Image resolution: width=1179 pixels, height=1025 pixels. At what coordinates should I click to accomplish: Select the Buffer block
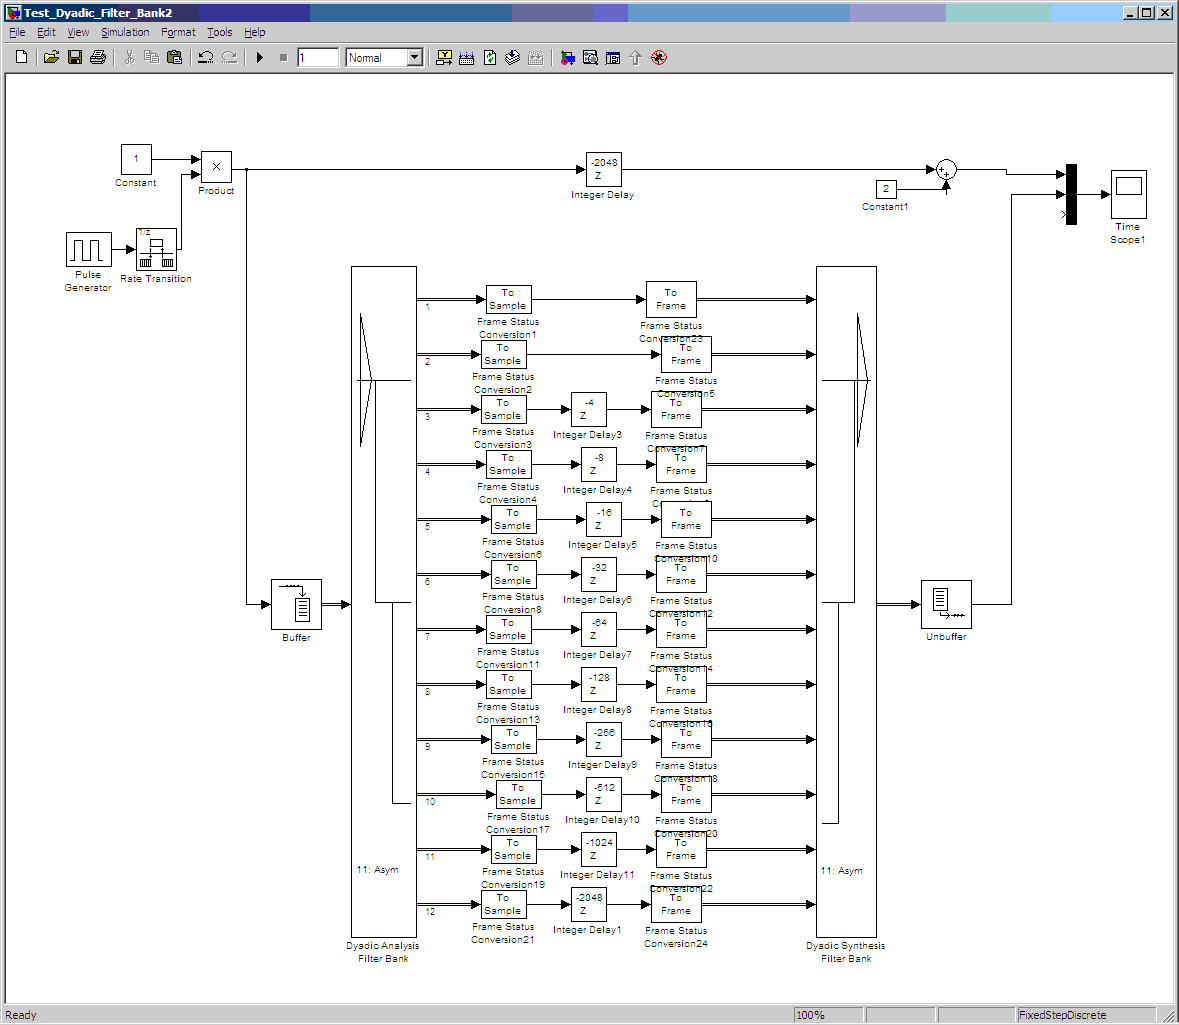tap(296, 604)
